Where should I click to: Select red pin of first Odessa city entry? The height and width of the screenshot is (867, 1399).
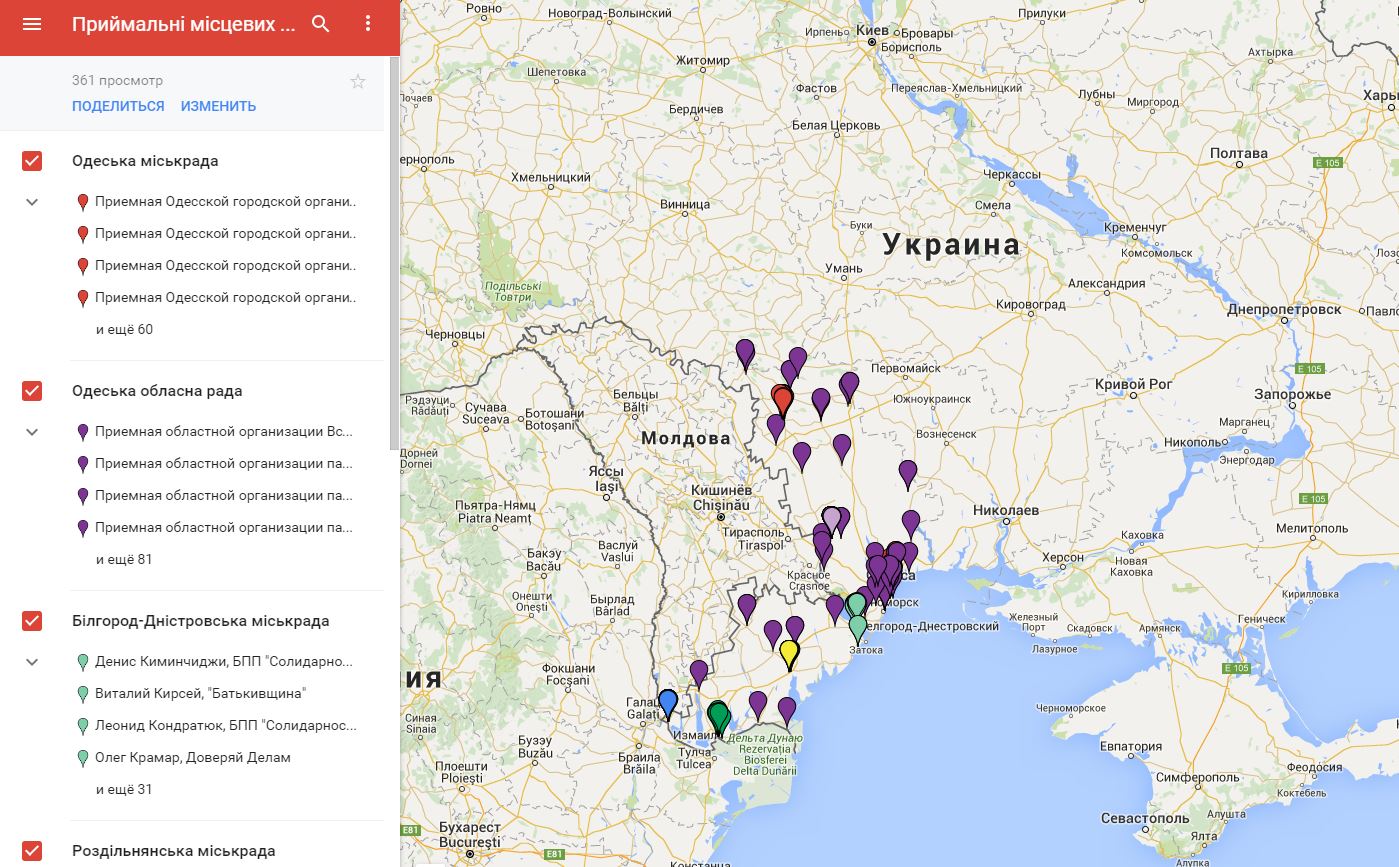pos(83,202)
